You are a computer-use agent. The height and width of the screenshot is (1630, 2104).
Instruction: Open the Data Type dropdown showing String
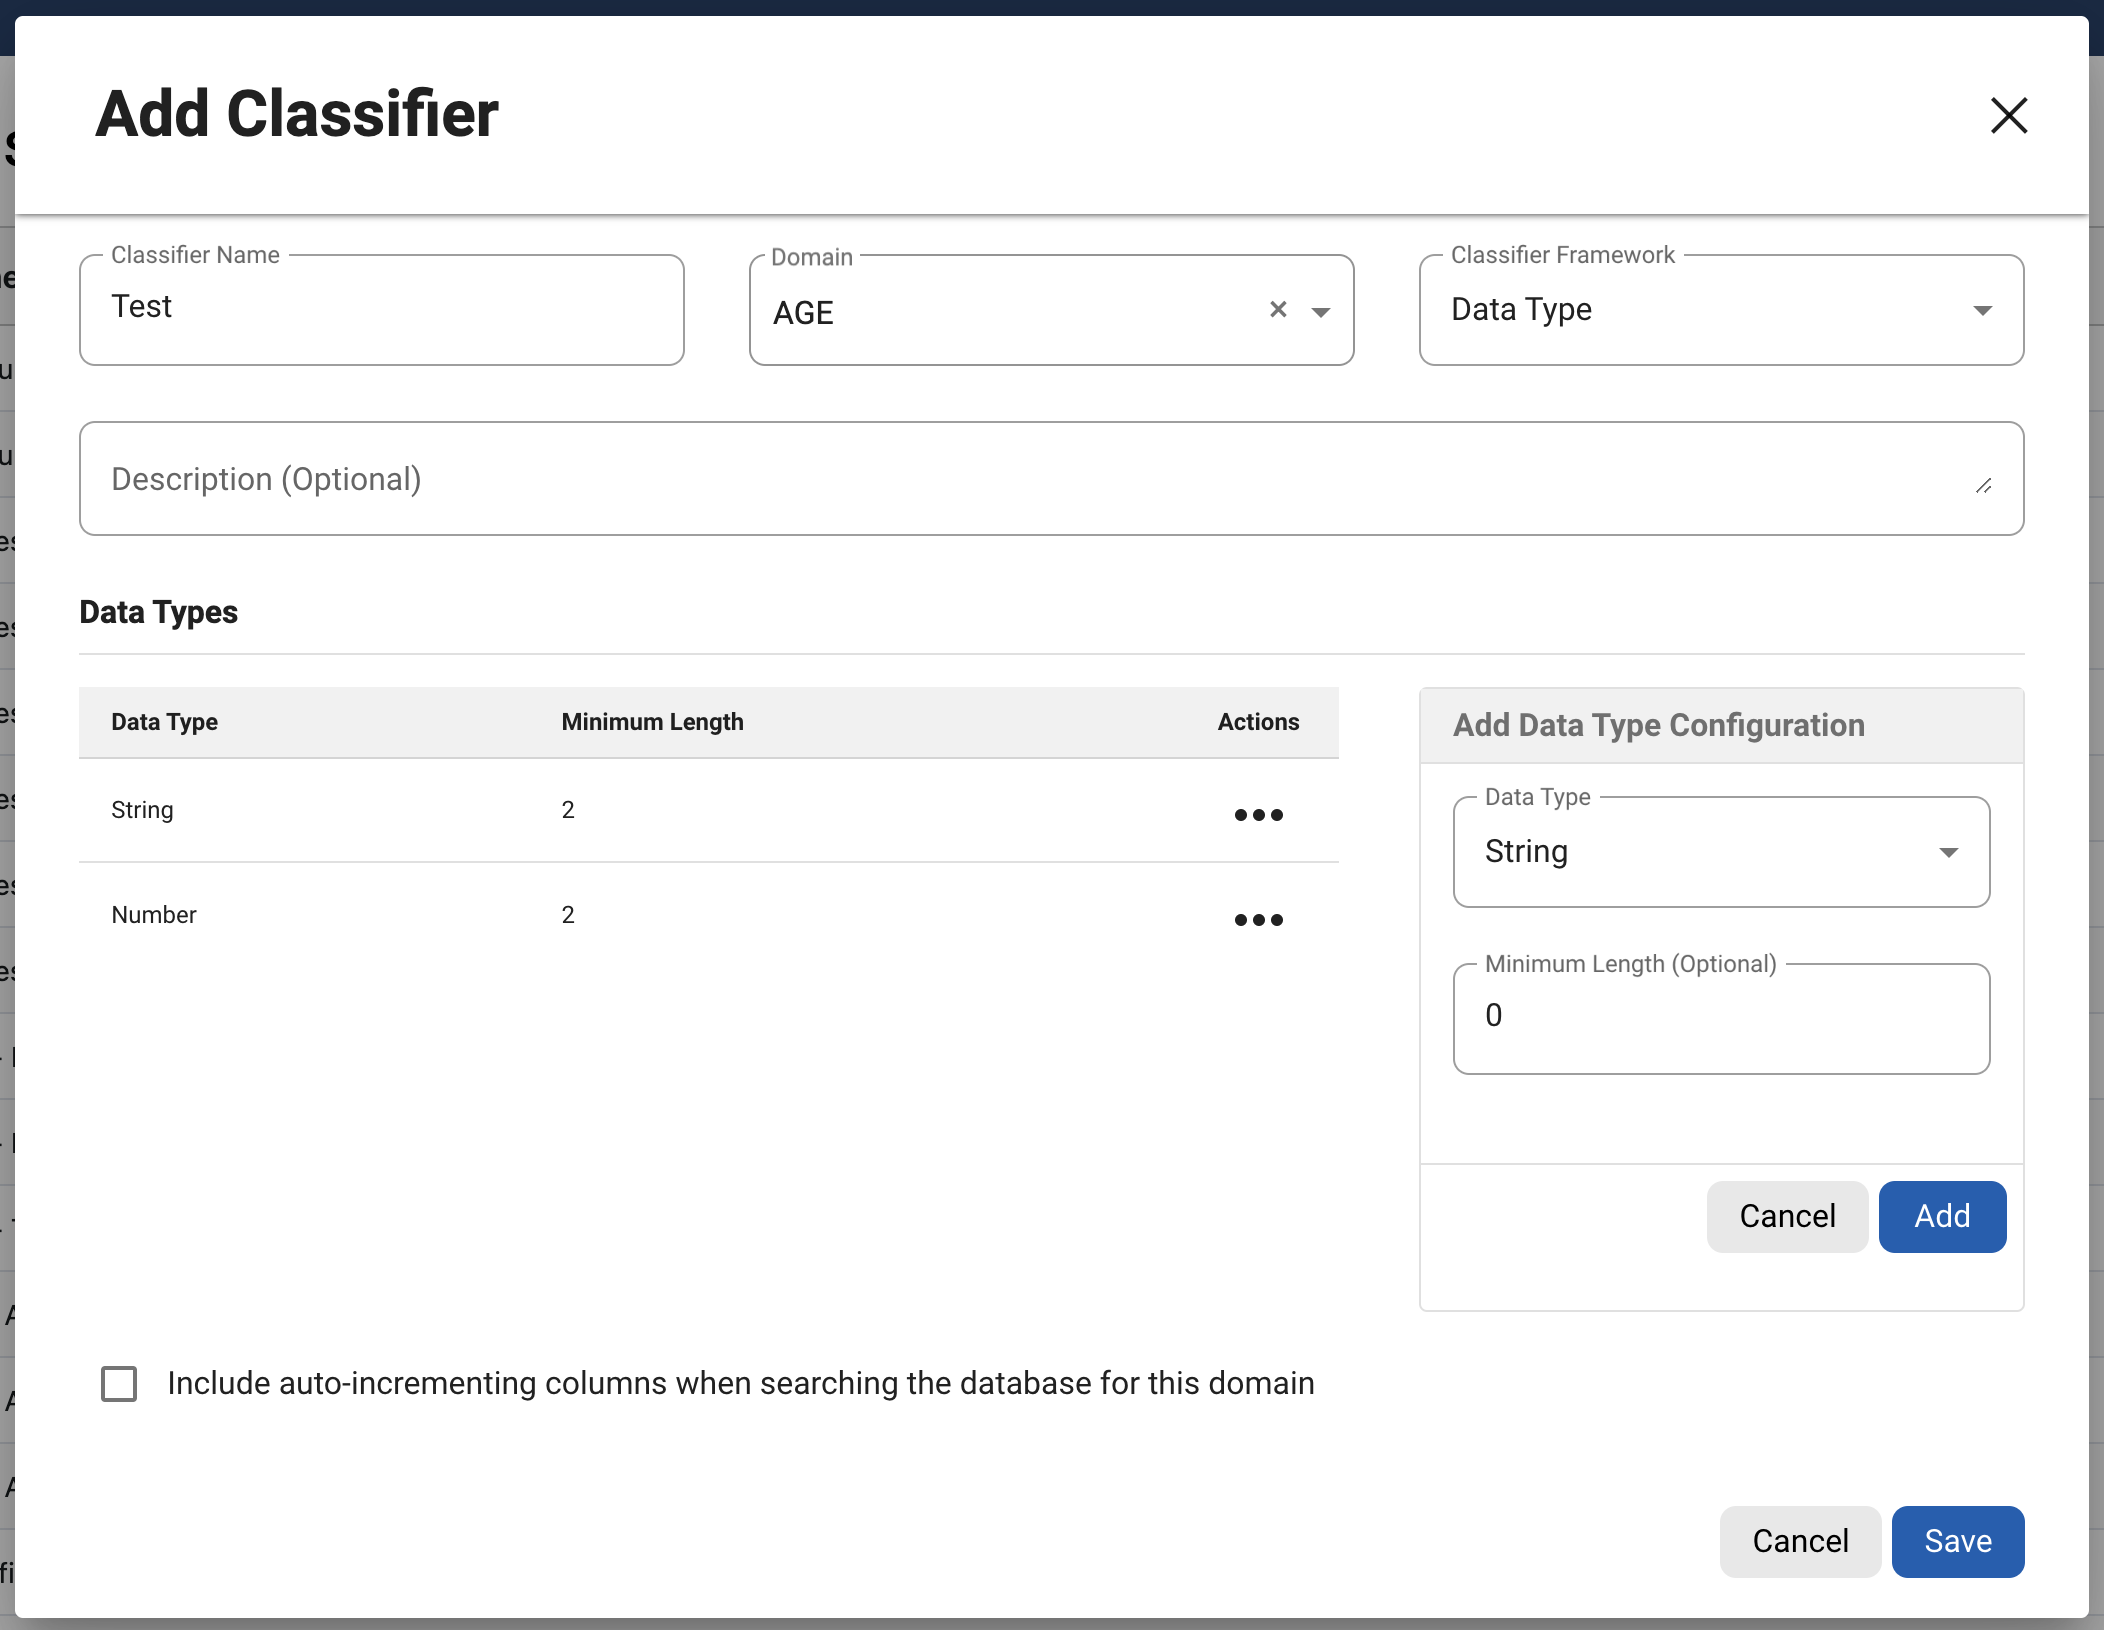coord(1950,852)
